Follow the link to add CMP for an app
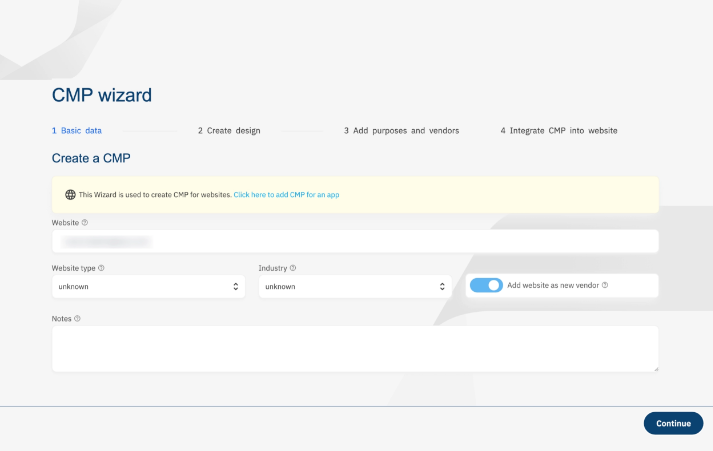 (x=286, y=194)
